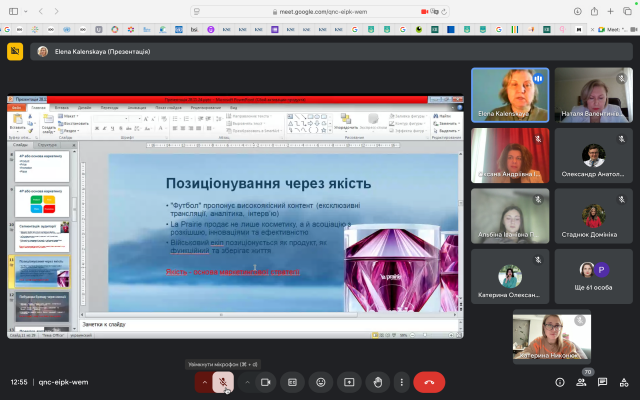Show the participants people list
640x400 pixels.
coord(580,382)
